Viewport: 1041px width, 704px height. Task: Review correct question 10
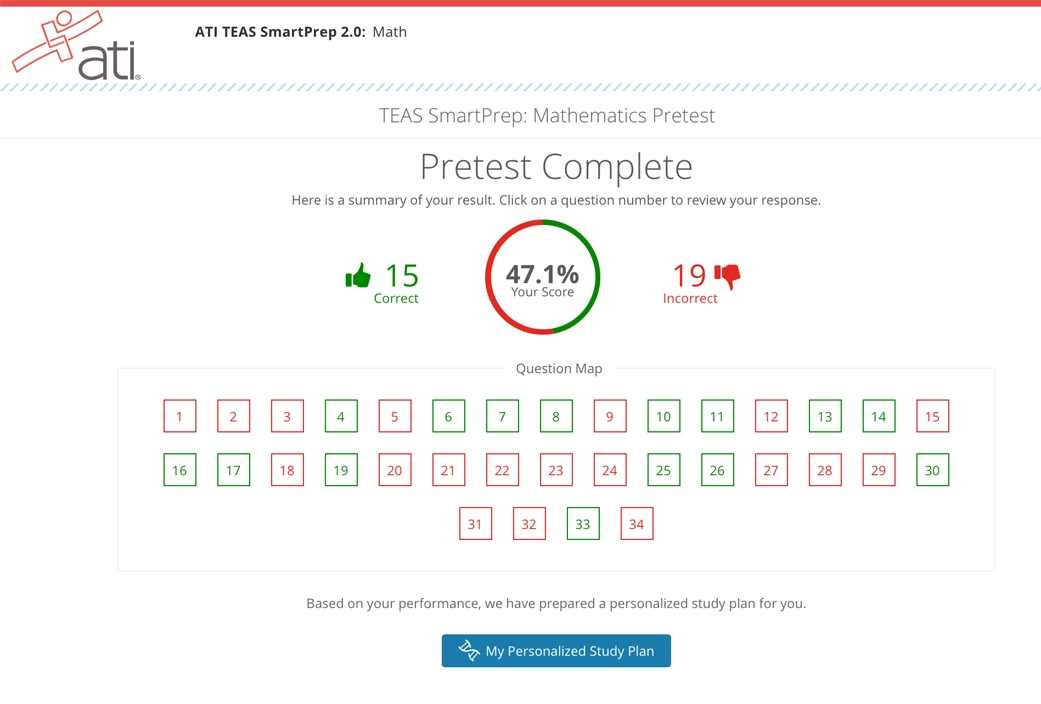point(663,416)
